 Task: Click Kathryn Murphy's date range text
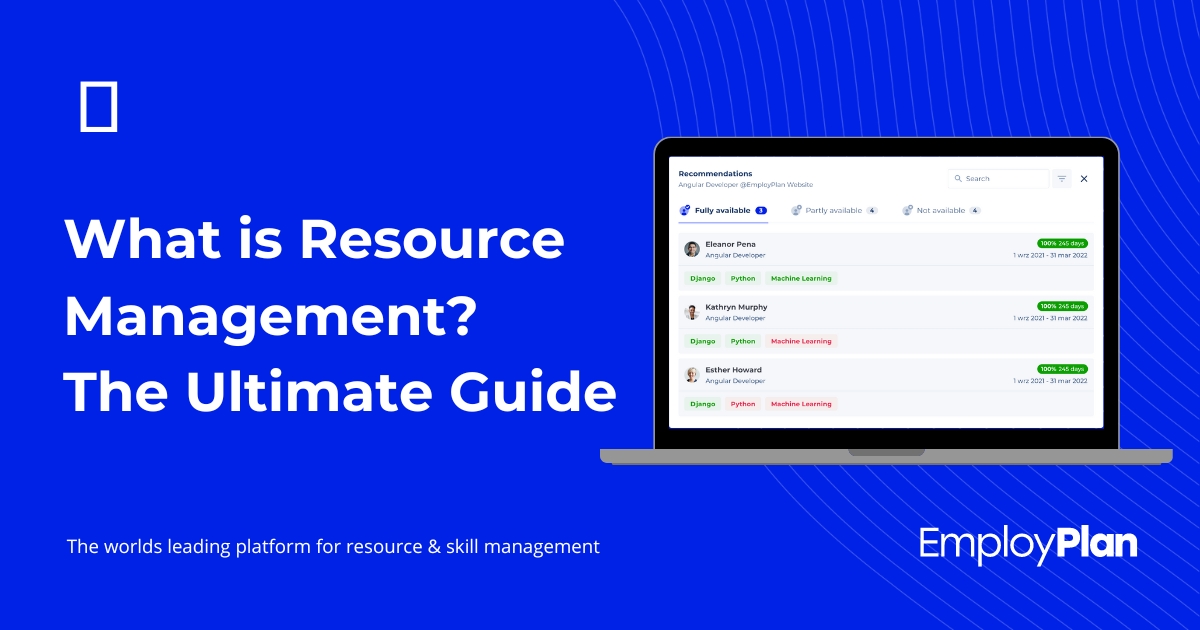pos(1050,318)
